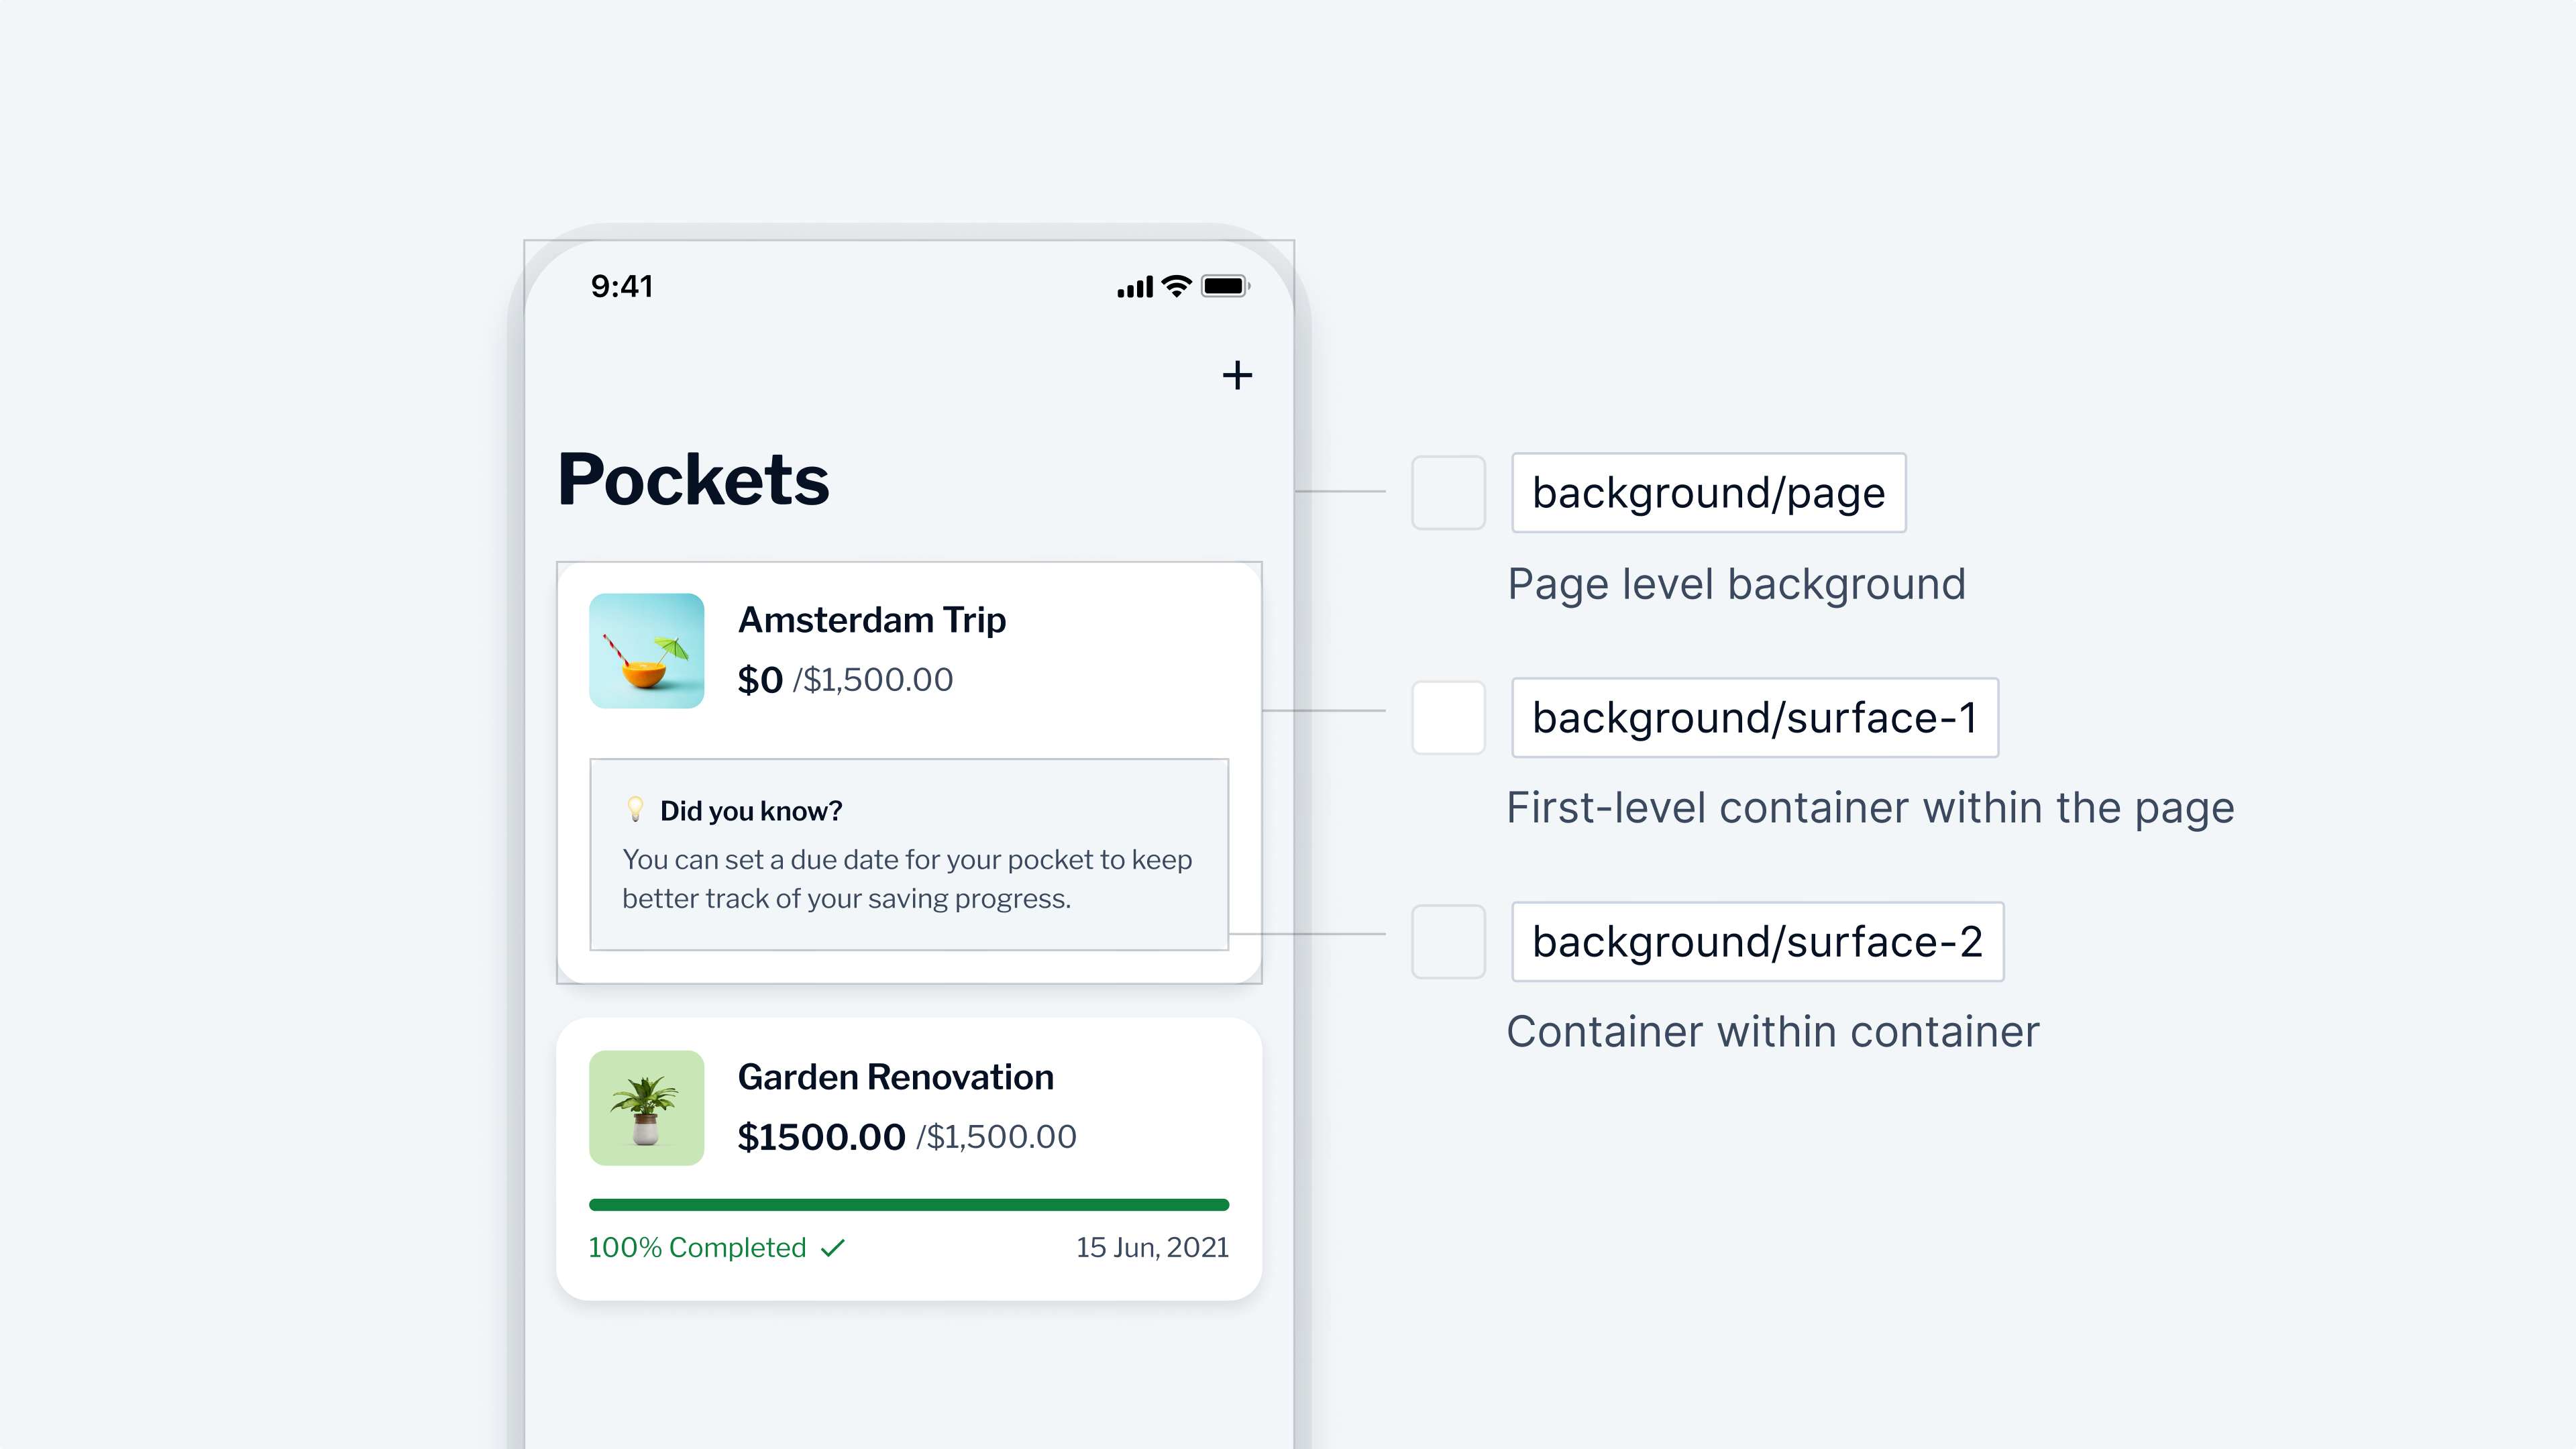
Task: Open the Garden Renovation pocket title
Action: click(895, 1077)
